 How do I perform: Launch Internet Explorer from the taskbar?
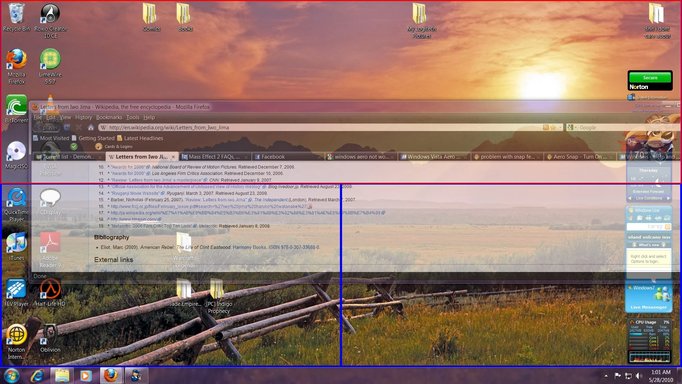[x=37, y=376]
